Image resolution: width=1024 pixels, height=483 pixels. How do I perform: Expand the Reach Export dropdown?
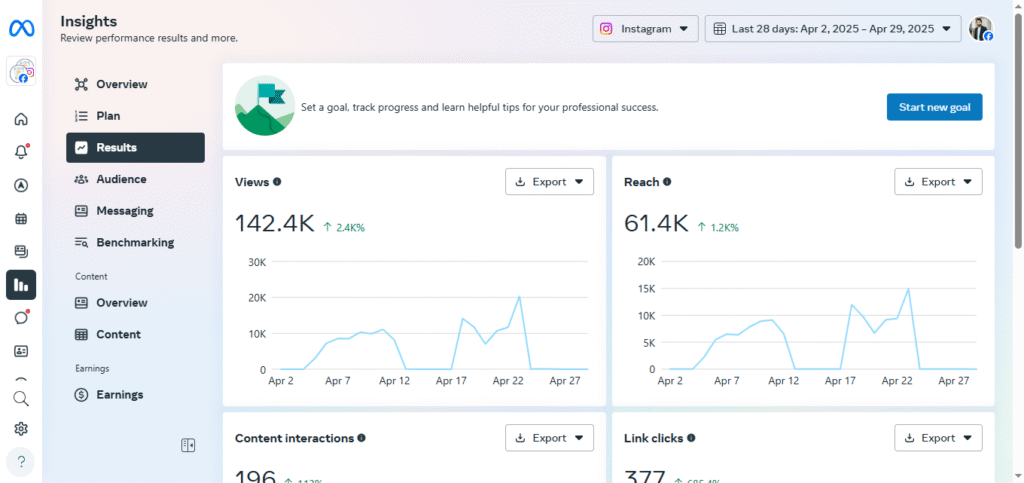coord(938,182)
